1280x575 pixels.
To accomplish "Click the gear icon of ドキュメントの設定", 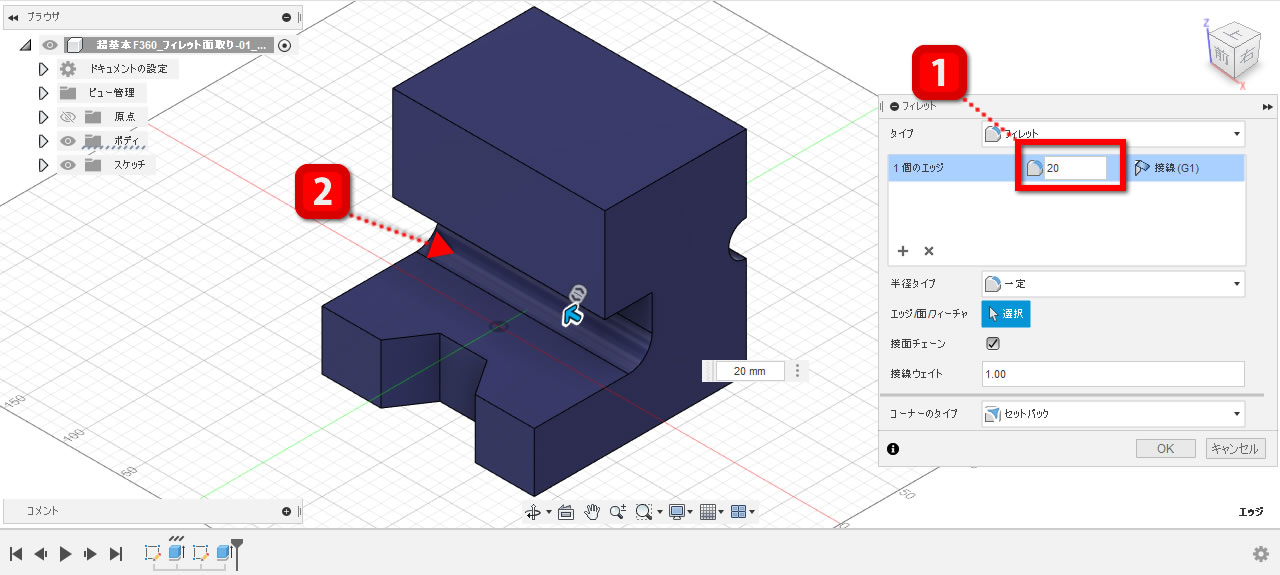I will (67, 69).
